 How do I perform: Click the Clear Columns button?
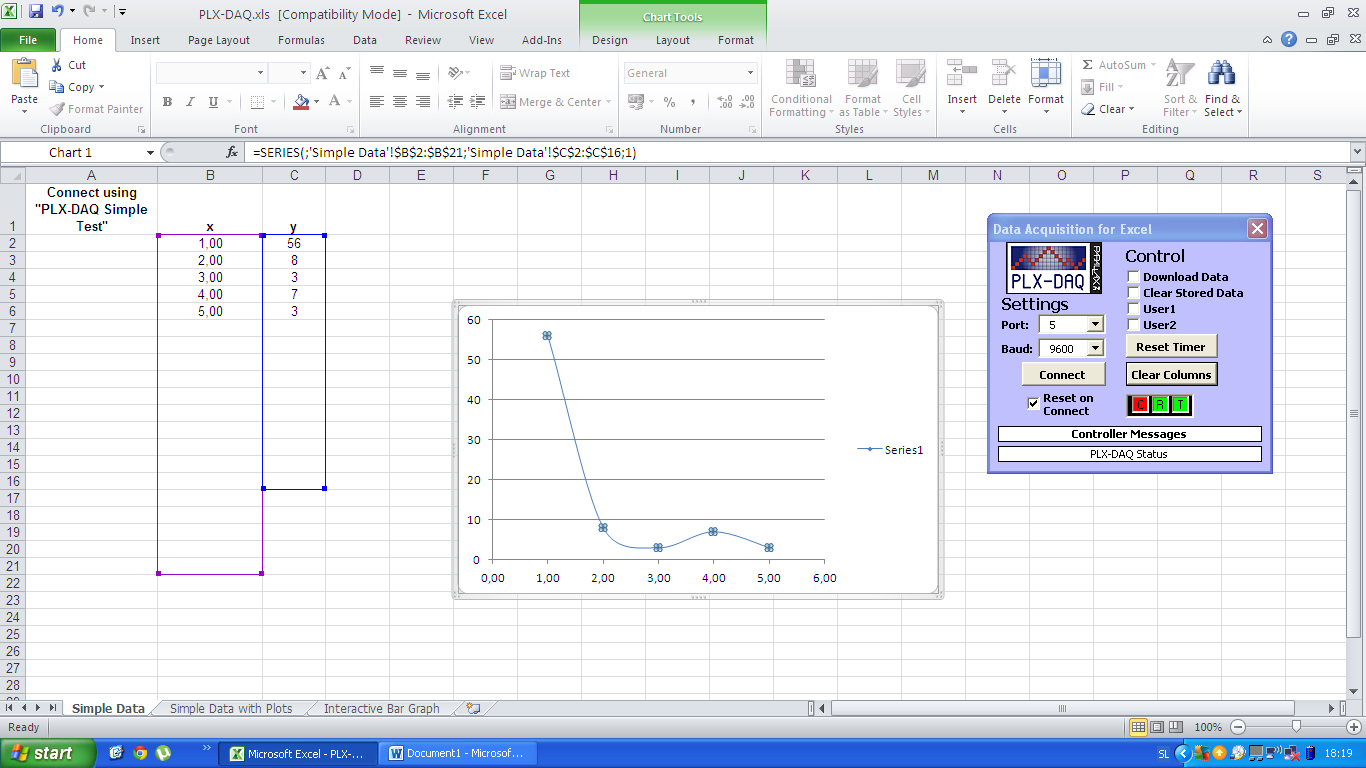(x=1171, y=373)
